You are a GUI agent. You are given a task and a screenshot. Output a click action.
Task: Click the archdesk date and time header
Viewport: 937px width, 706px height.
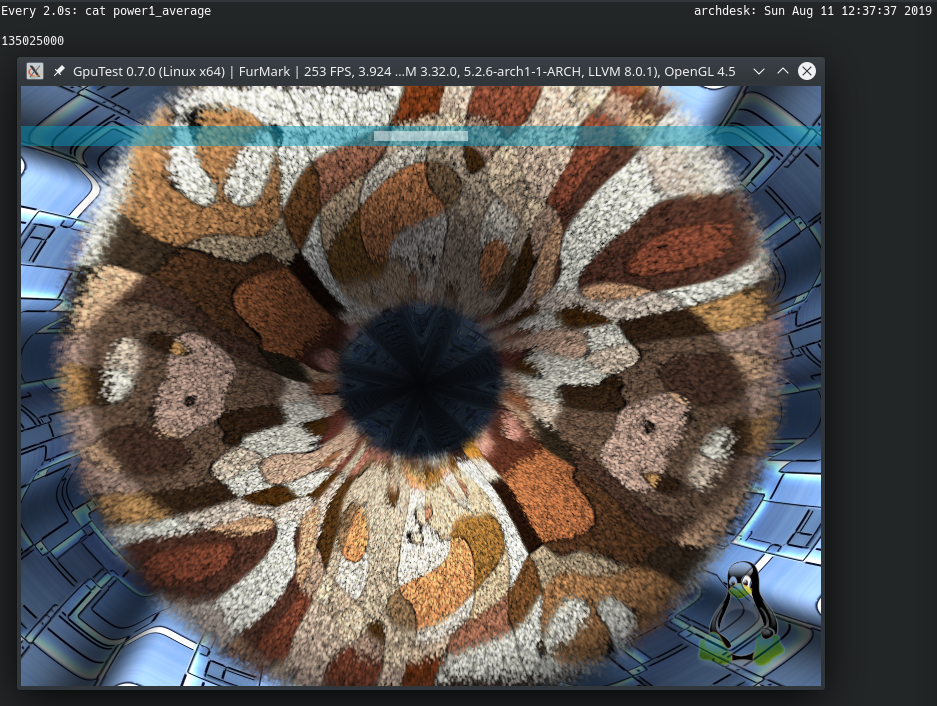(x=813, y=11)
